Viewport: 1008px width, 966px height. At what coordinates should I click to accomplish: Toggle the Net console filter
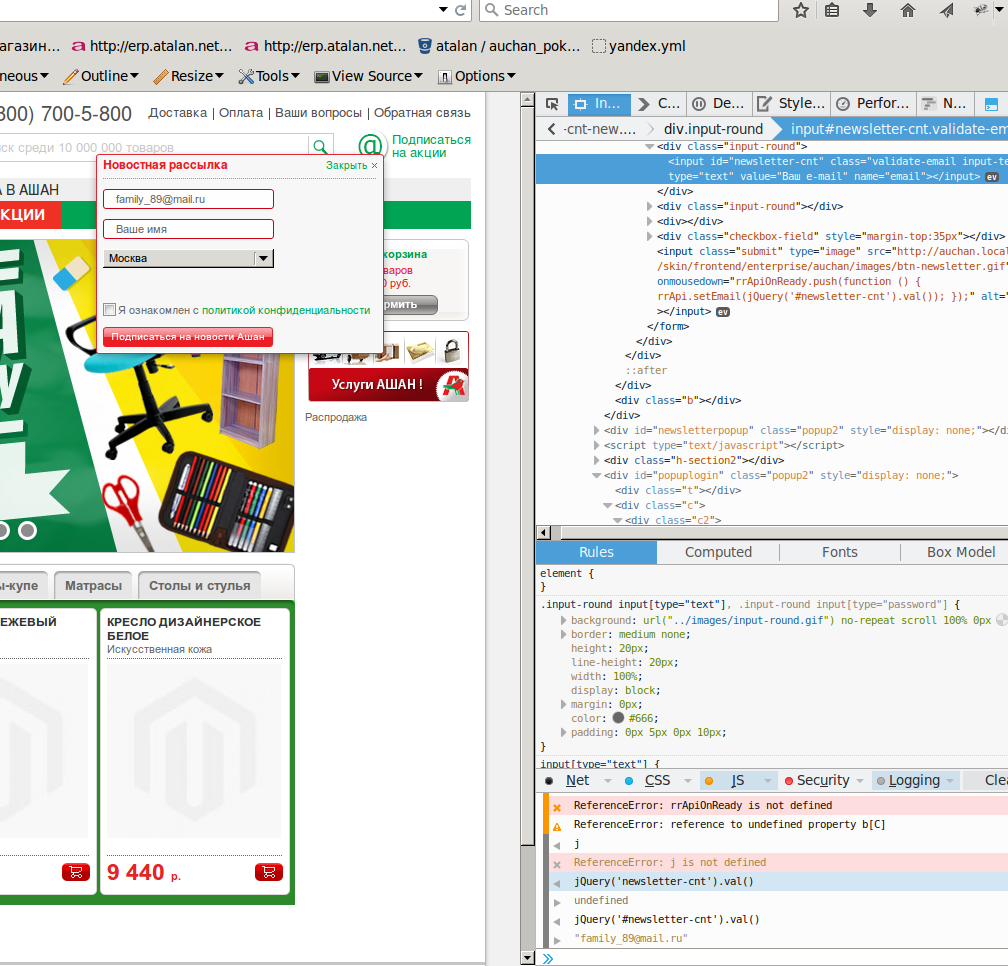[x=577, y=780]
